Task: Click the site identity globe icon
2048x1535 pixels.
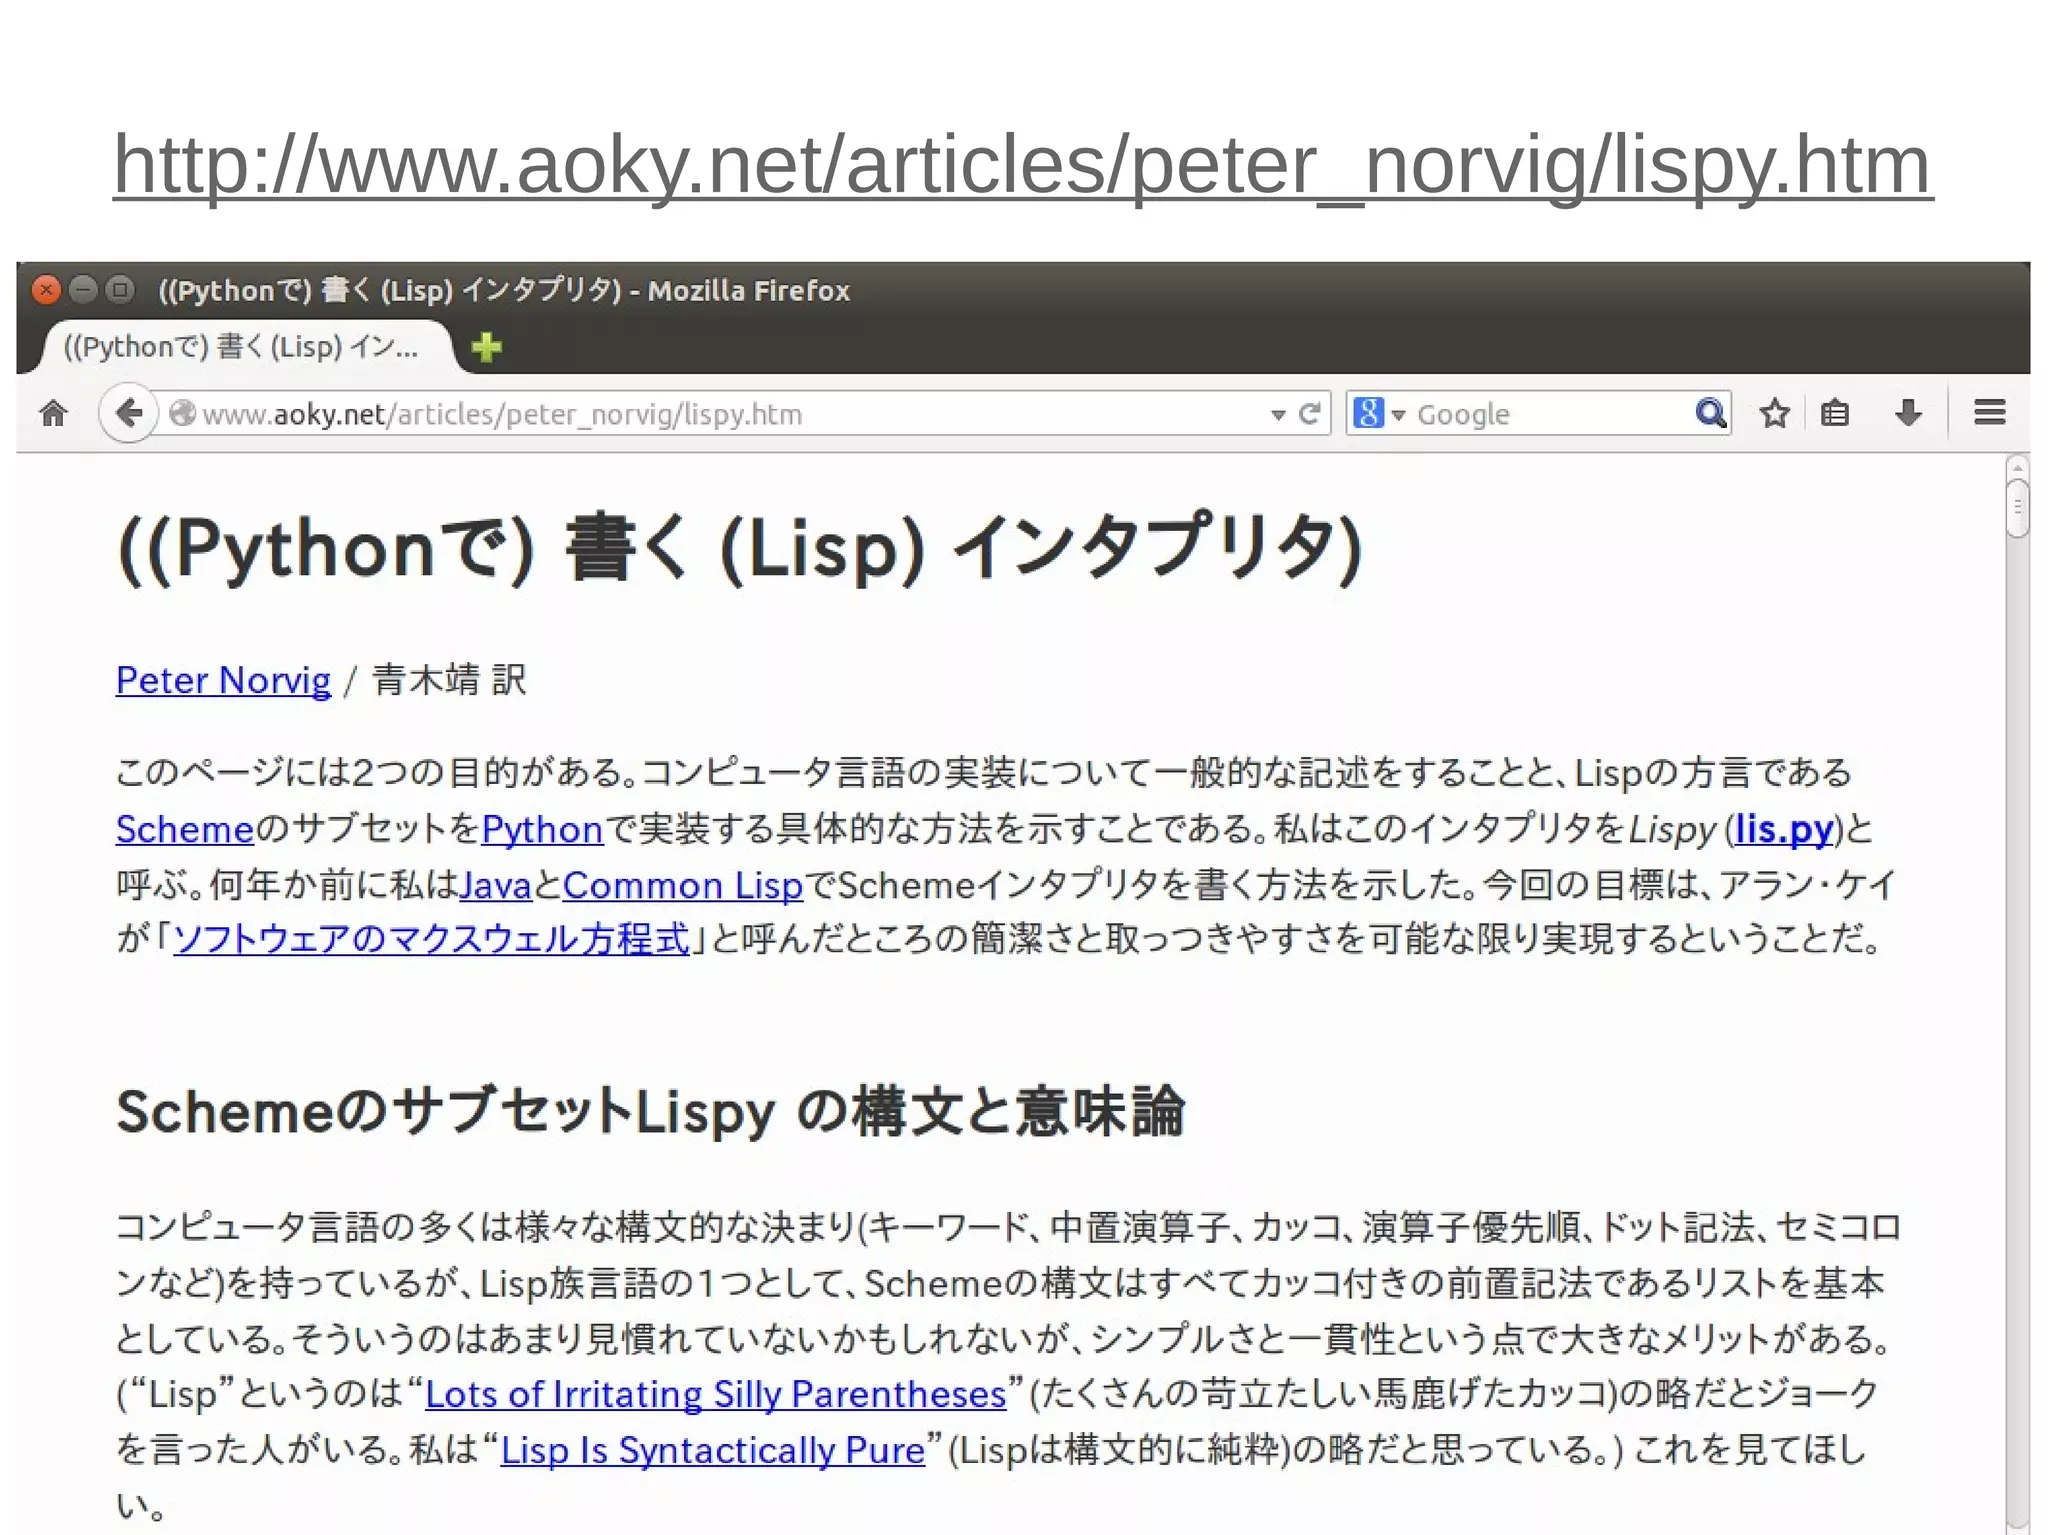Action: [182, 413]
